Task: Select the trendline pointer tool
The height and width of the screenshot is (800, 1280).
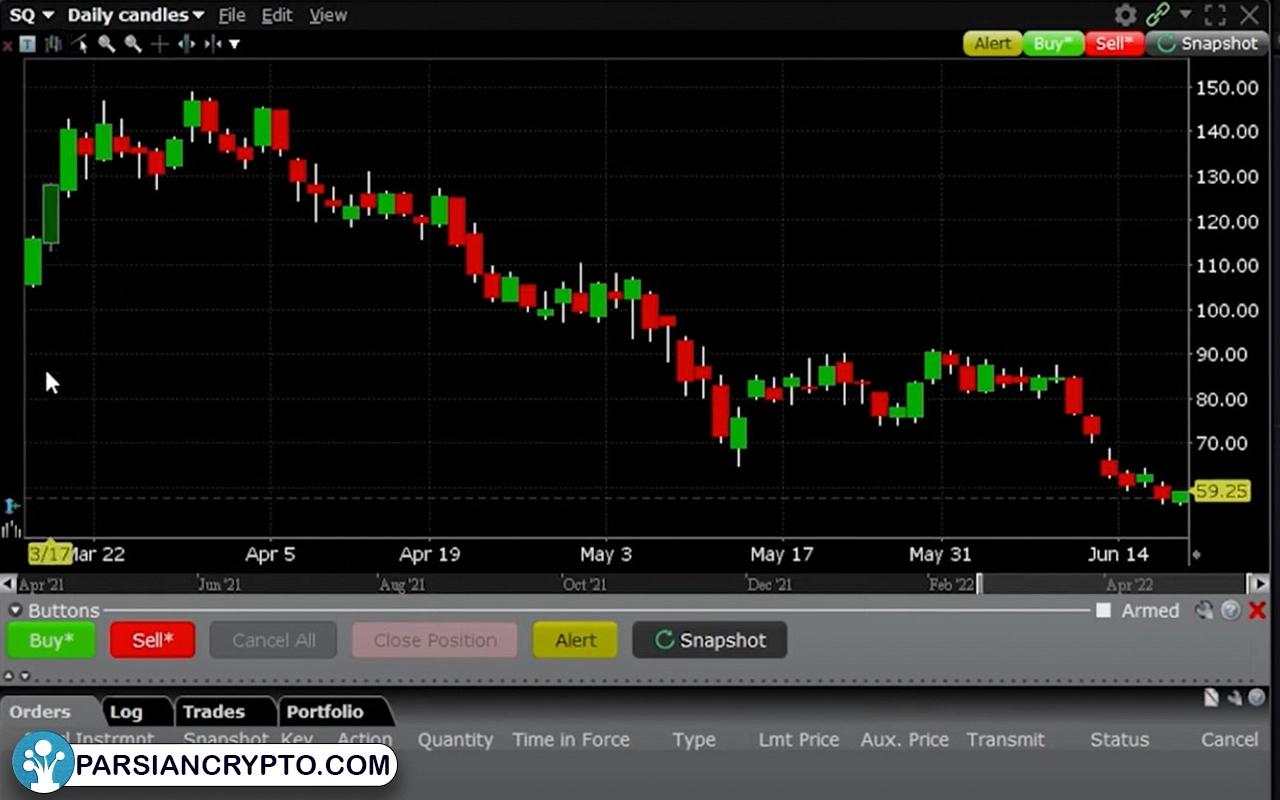Action: click(x=79, y=44)
